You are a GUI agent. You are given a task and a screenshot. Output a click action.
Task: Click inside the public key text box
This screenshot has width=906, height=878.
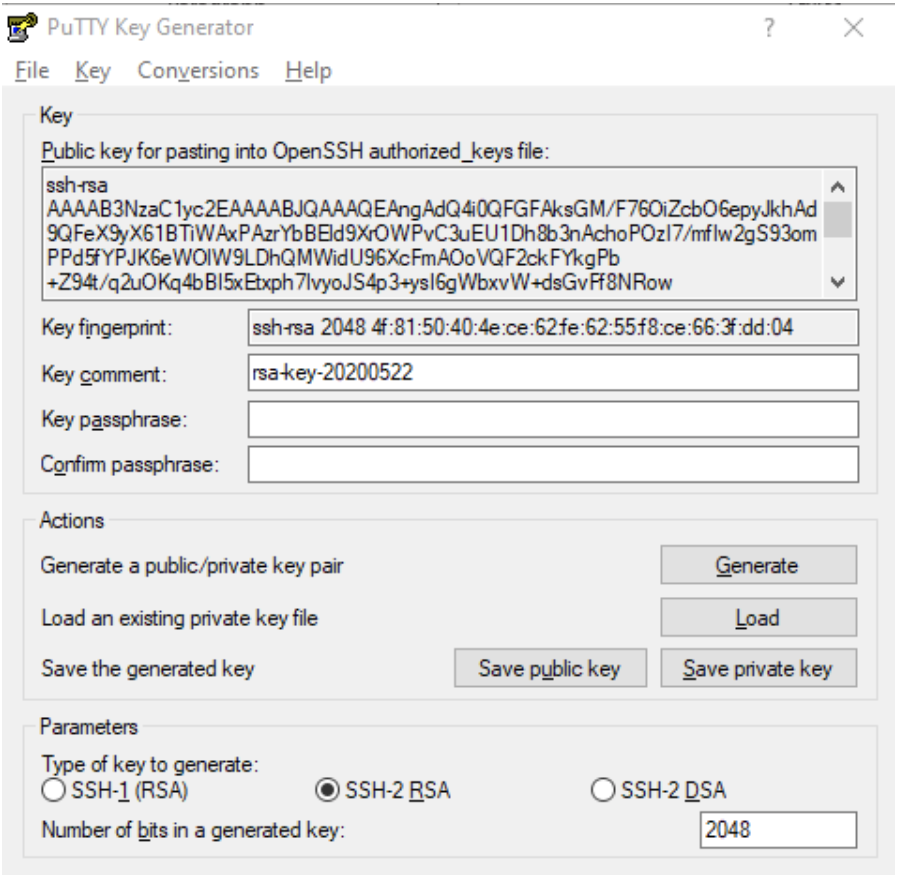pos(432,233)
